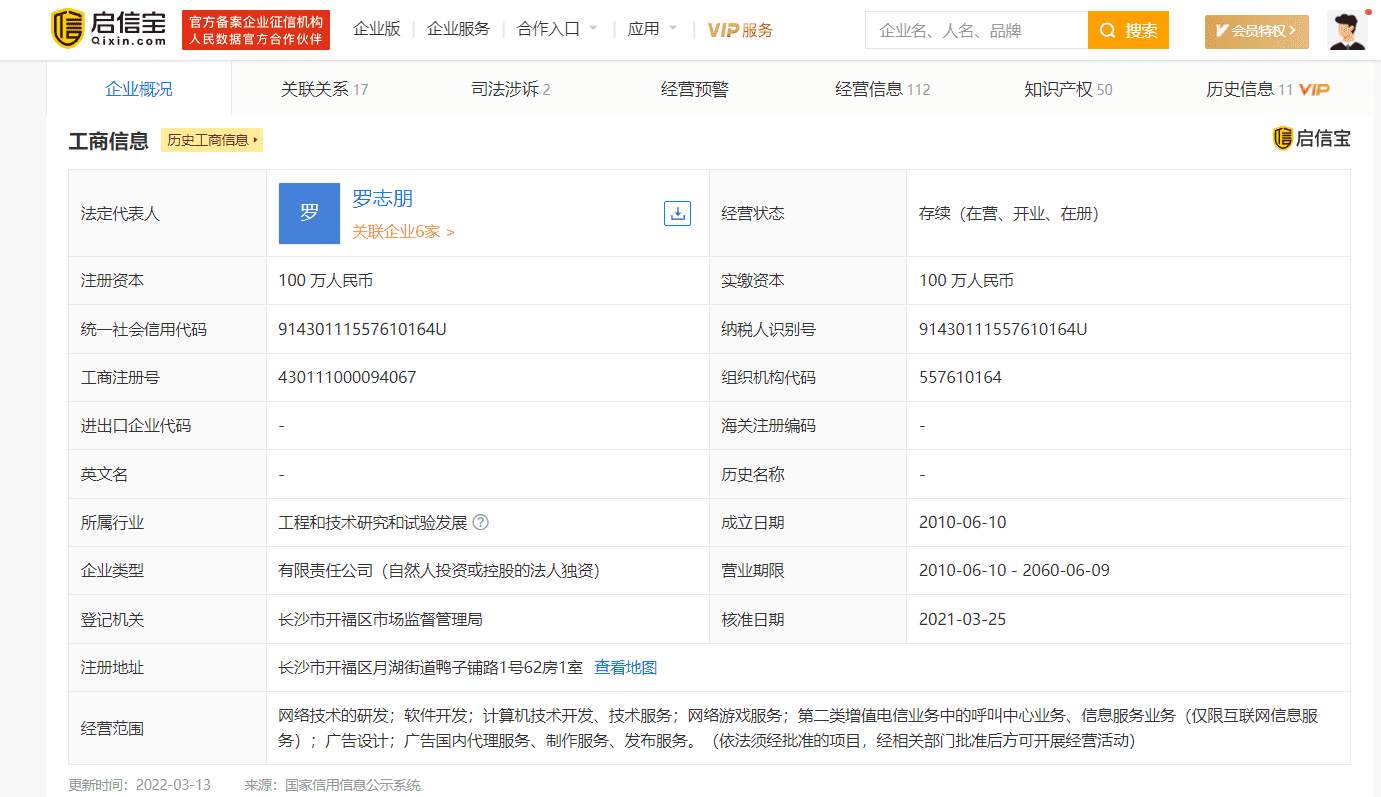
Task: Click the search magnifier button 搜索
Action: click(1128, 31)
